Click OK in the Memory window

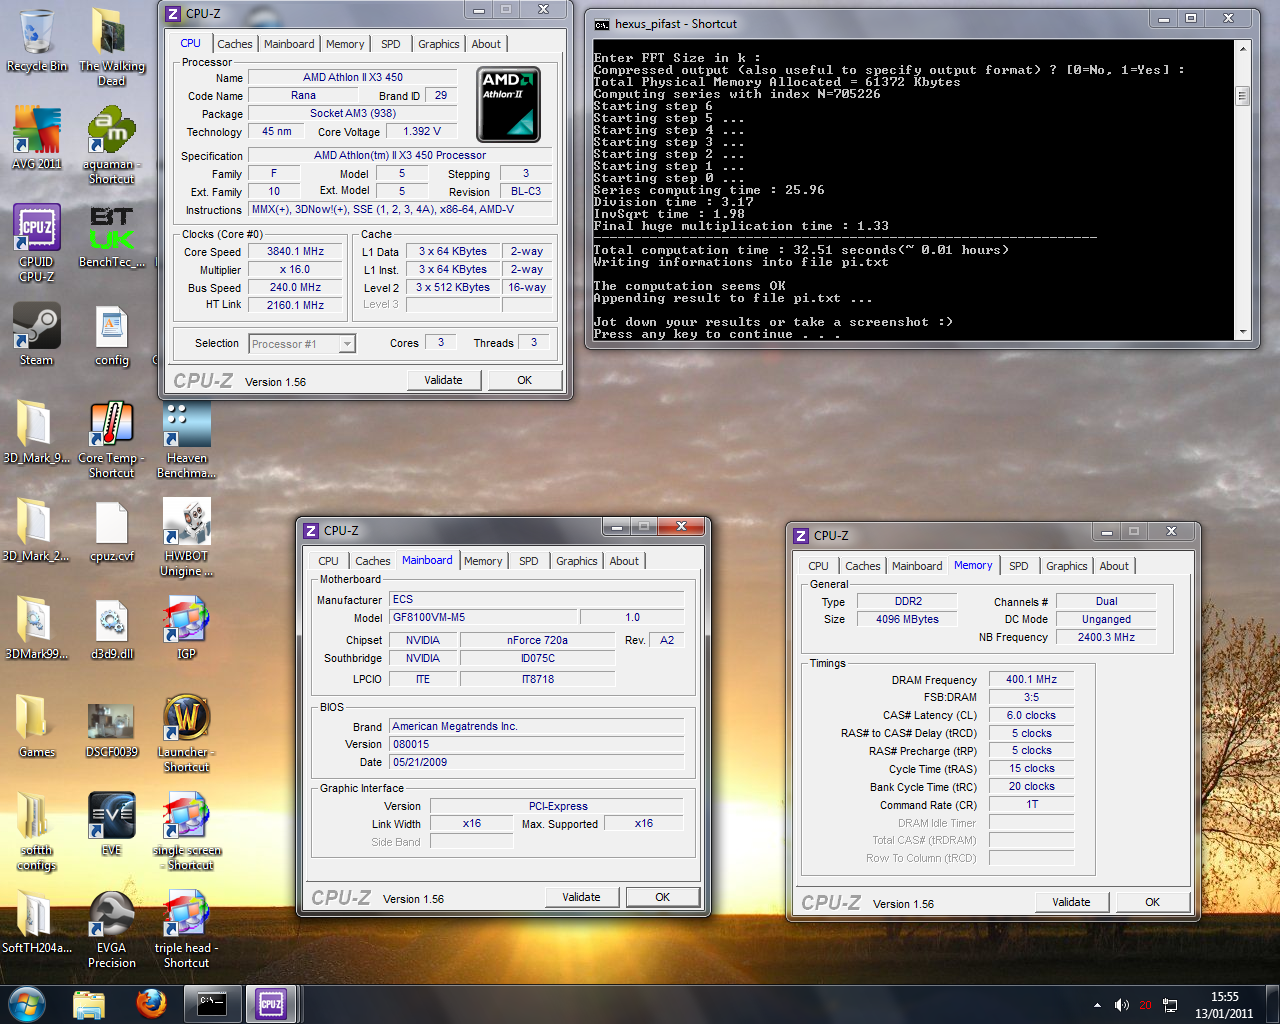1153,902
